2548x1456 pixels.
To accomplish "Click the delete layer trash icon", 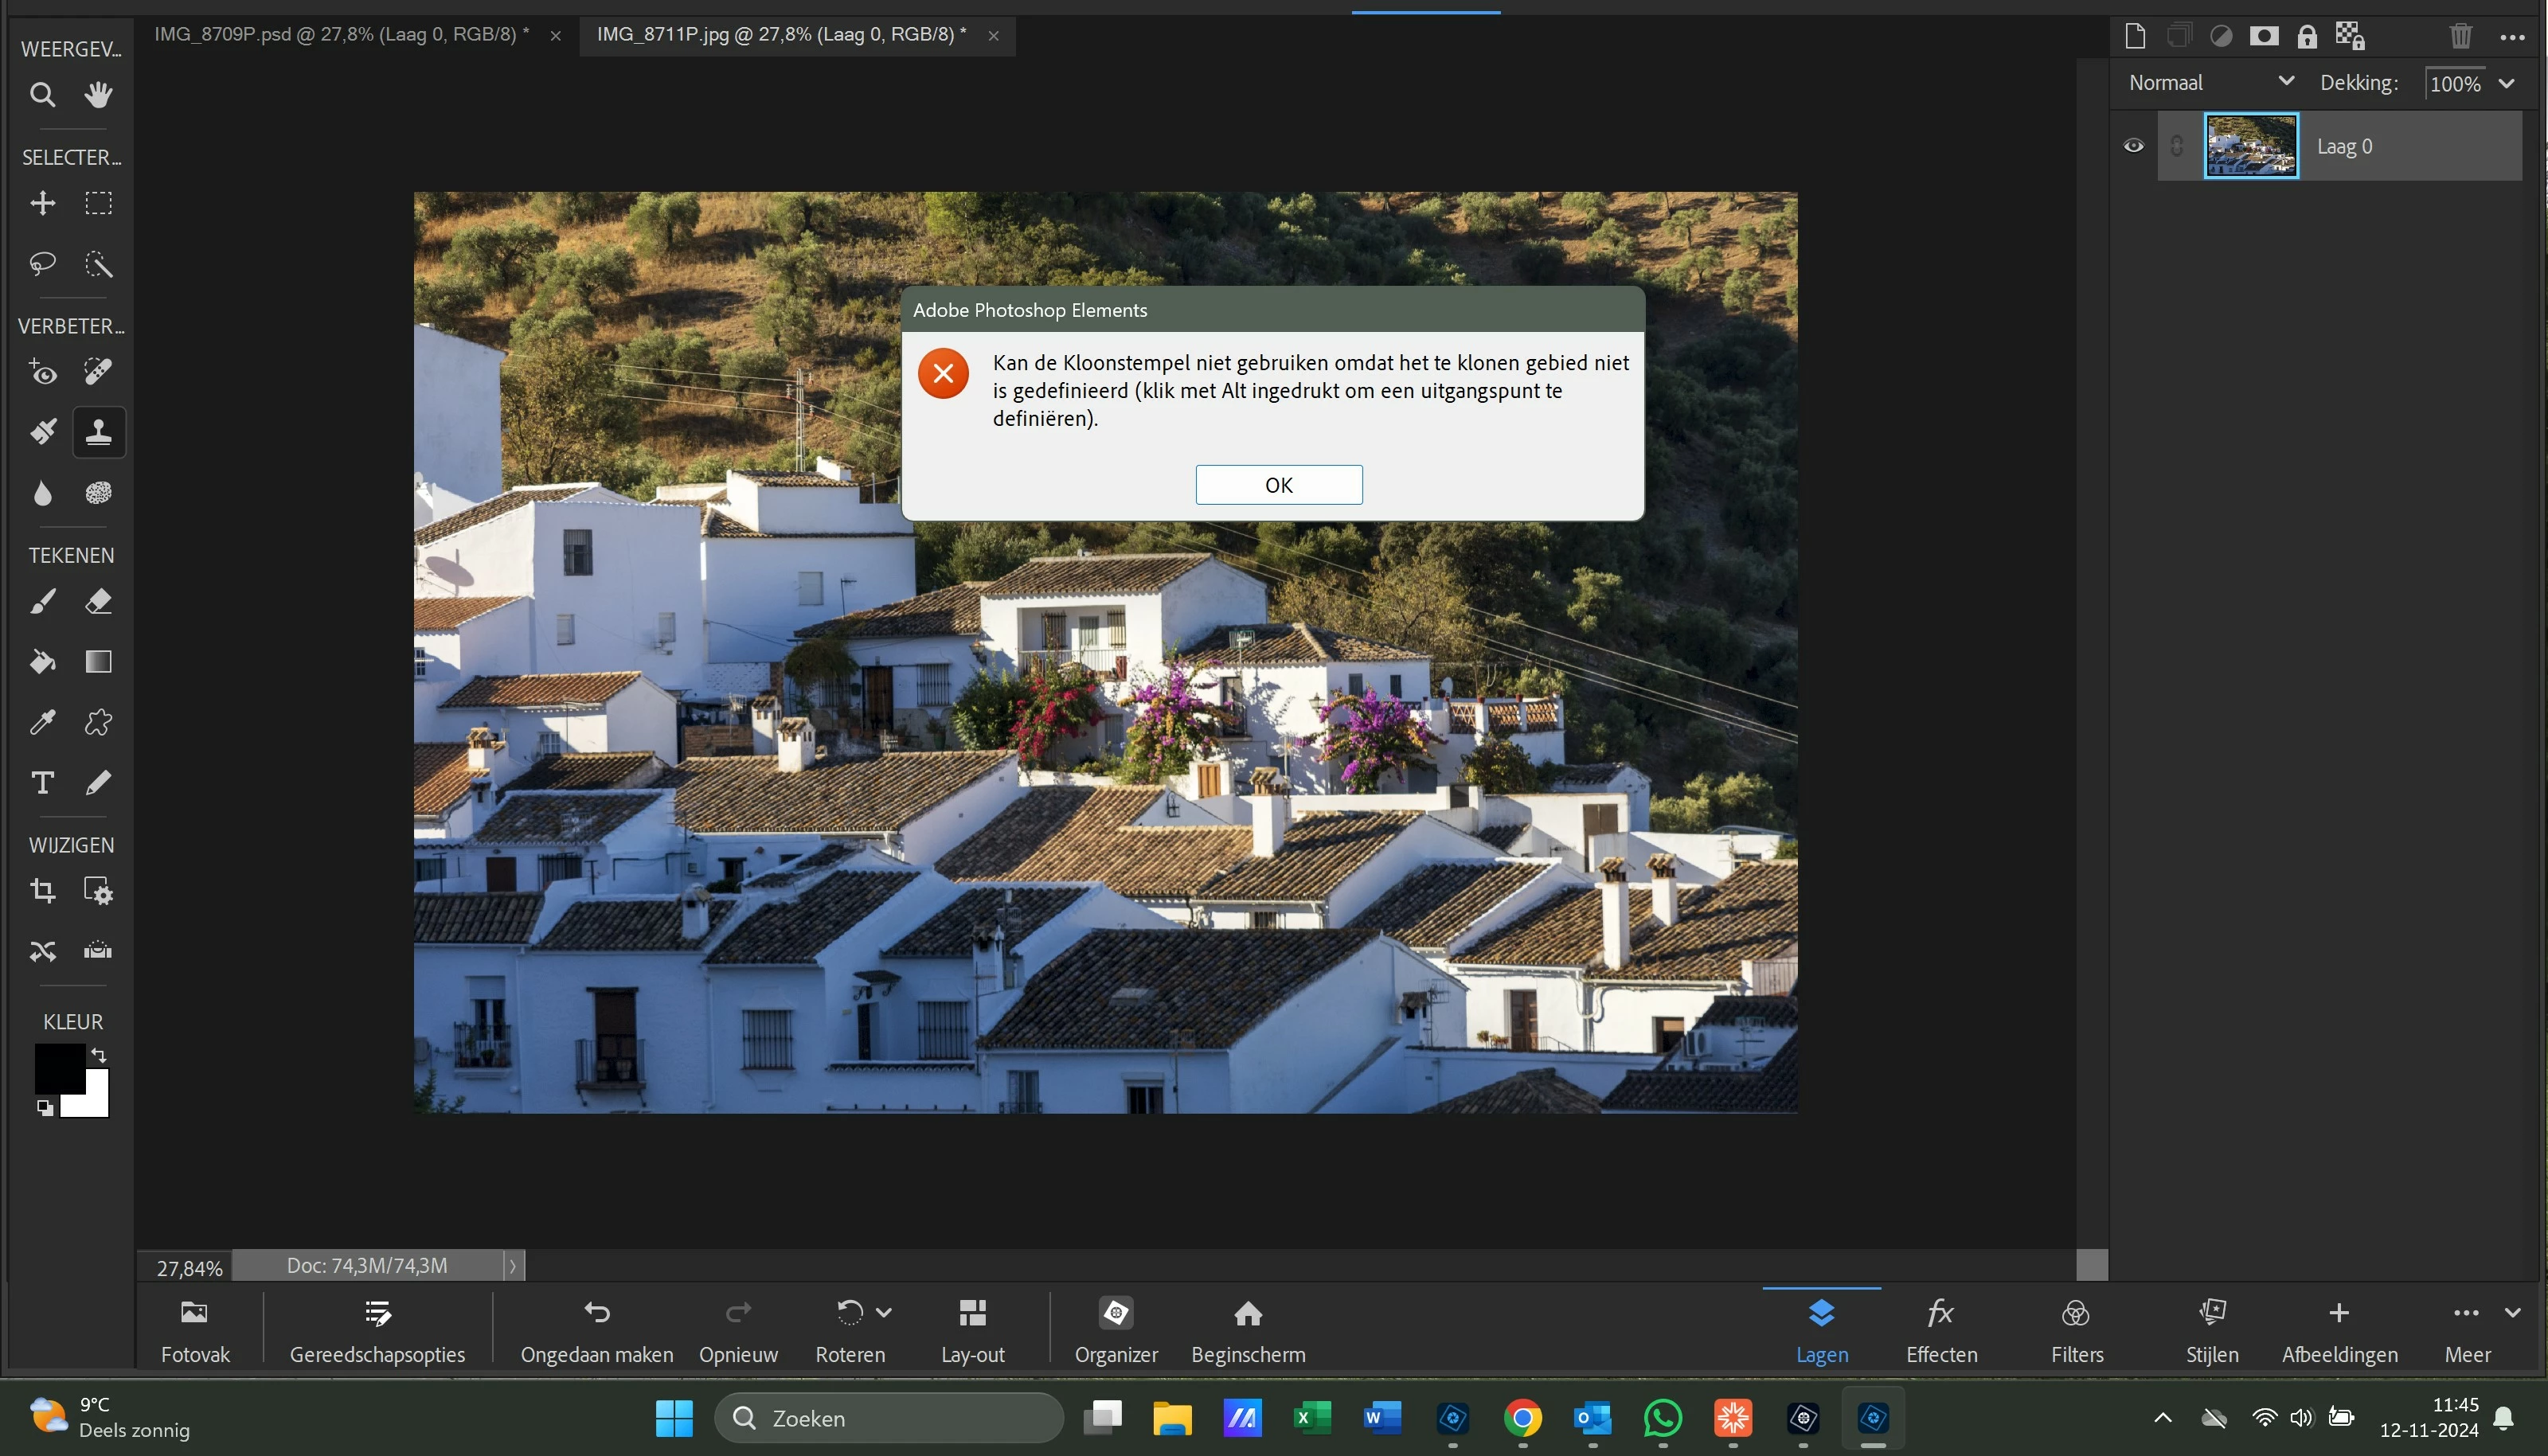I will click(x=2460, y=37).
